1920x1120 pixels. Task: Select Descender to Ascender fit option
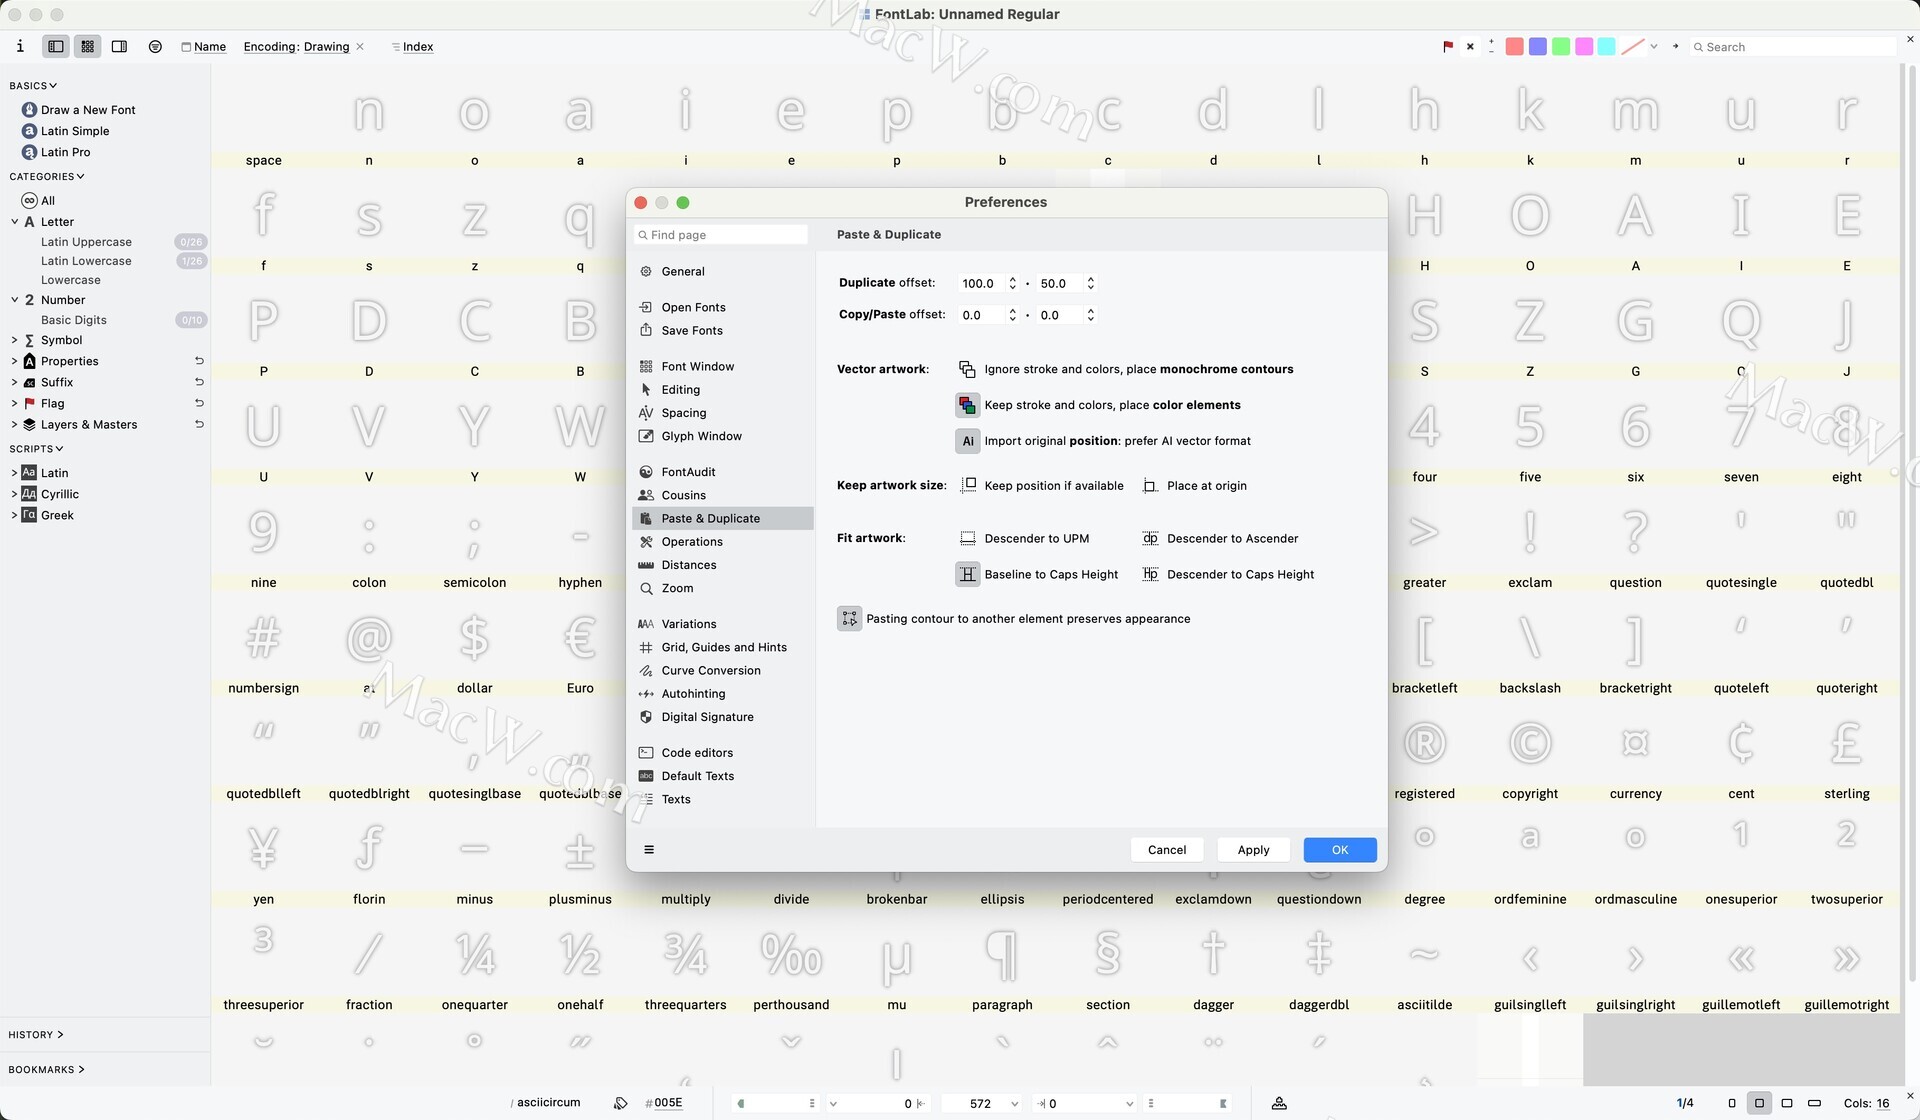click(1150, 539)
